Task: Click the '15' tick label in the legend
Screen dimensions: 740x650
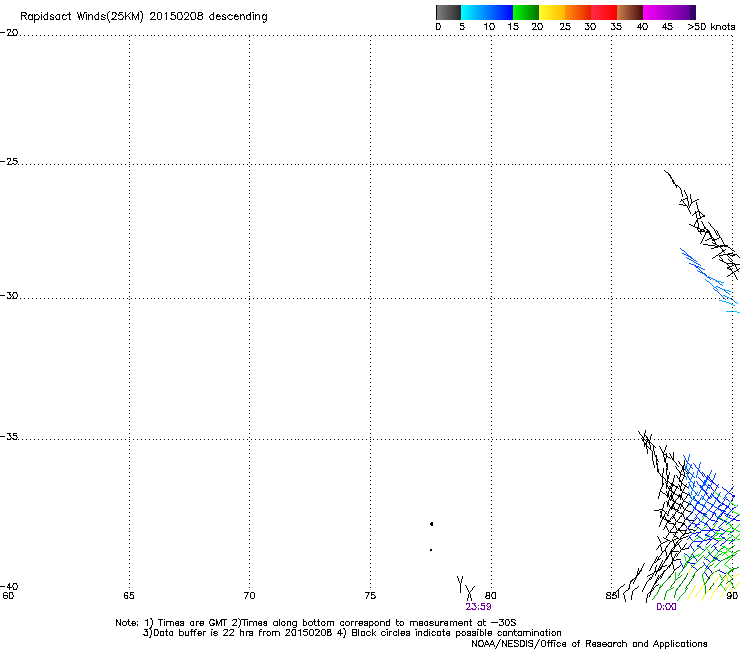Action: click(513, 27)
